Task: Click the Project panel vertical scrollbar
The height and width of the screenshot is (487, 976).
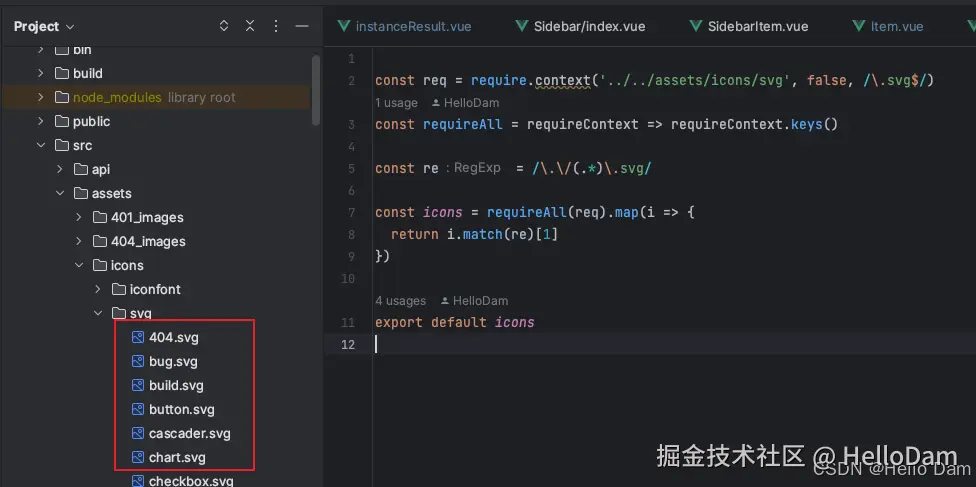Action: (x=316, y=90)
